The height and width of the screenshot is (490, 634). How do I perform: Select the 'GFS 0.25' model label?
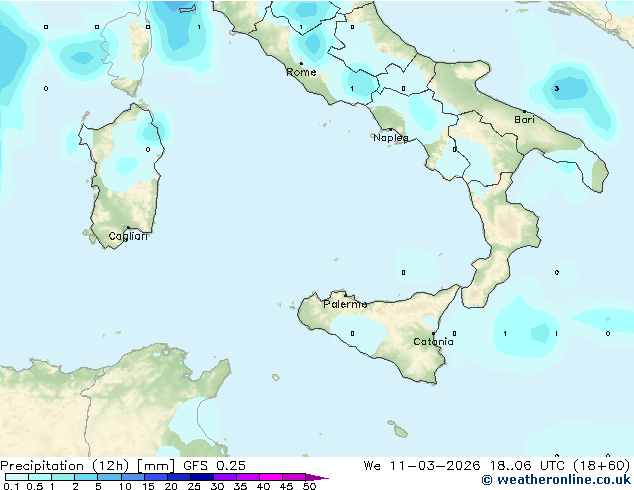click(214, 466)
